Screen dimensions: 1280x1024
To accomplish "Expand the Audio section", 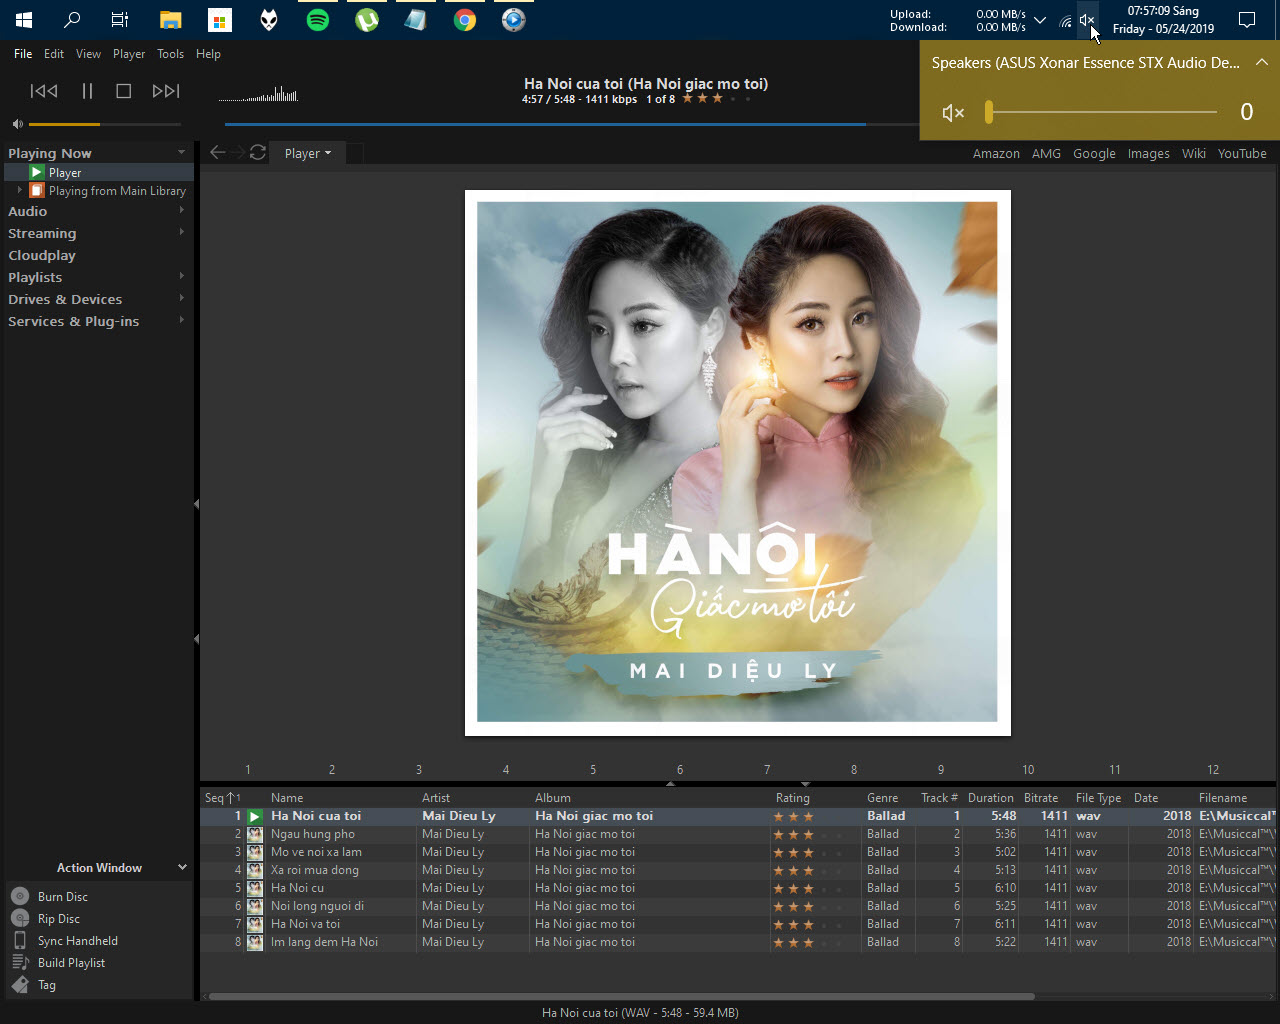I will tap(181, 211).
